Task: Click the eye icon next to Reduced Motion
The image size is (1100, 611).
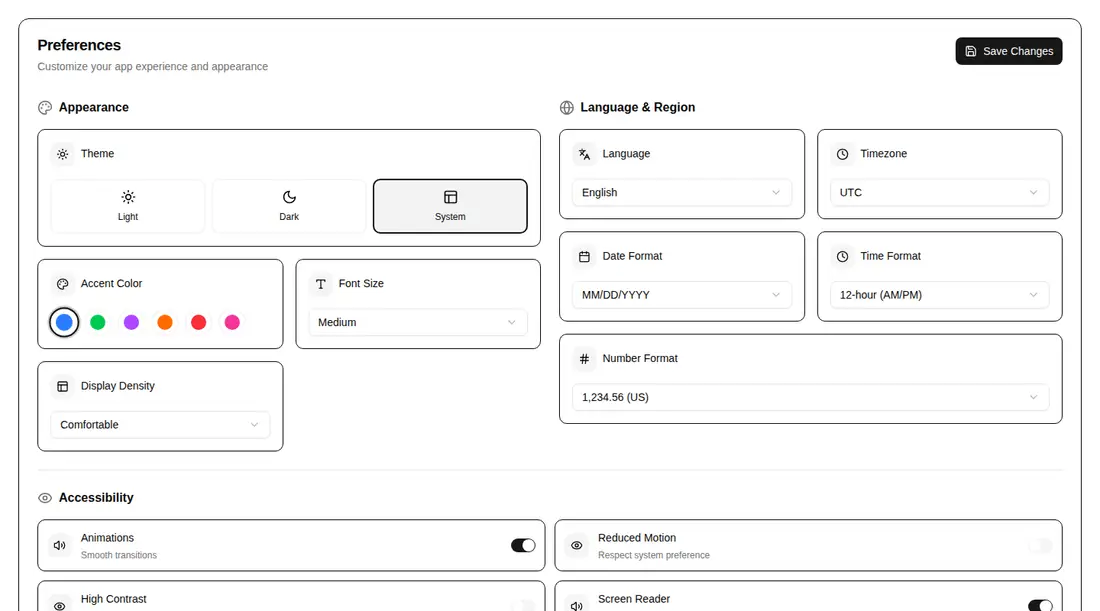Action: tap(577, 545)
